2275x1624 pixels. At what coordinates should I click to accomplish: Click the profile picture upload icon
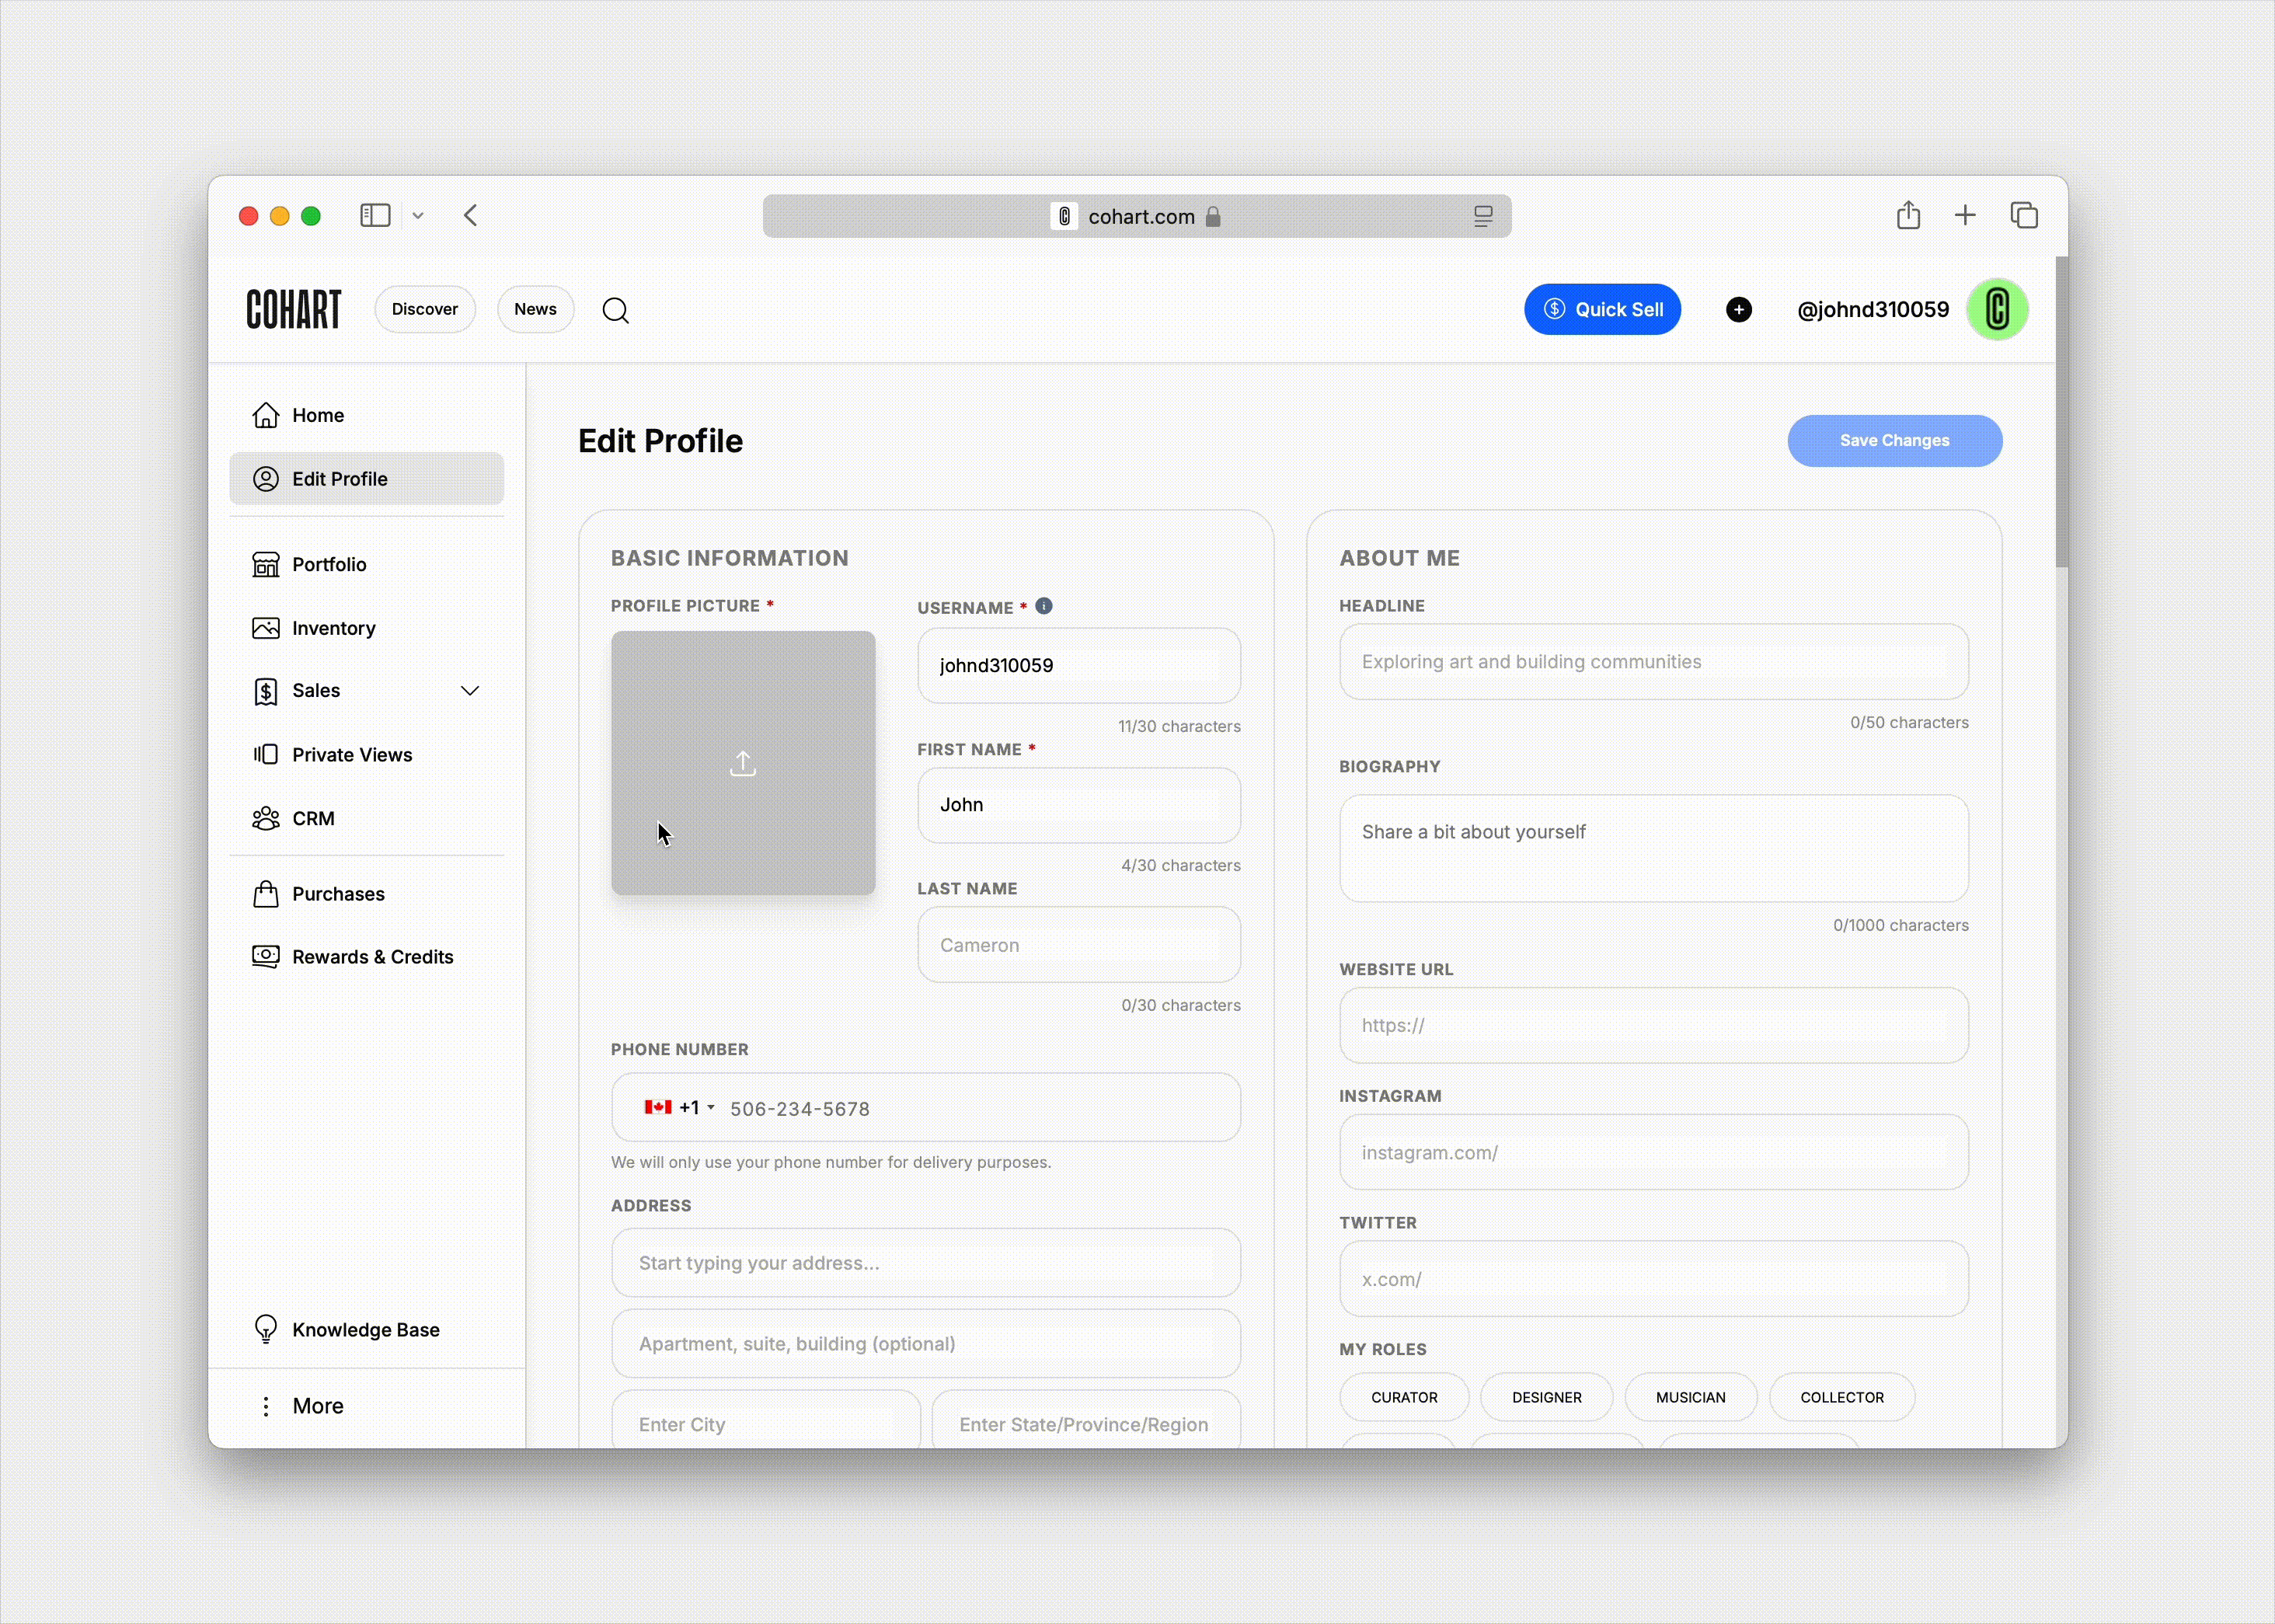[743, 764]
